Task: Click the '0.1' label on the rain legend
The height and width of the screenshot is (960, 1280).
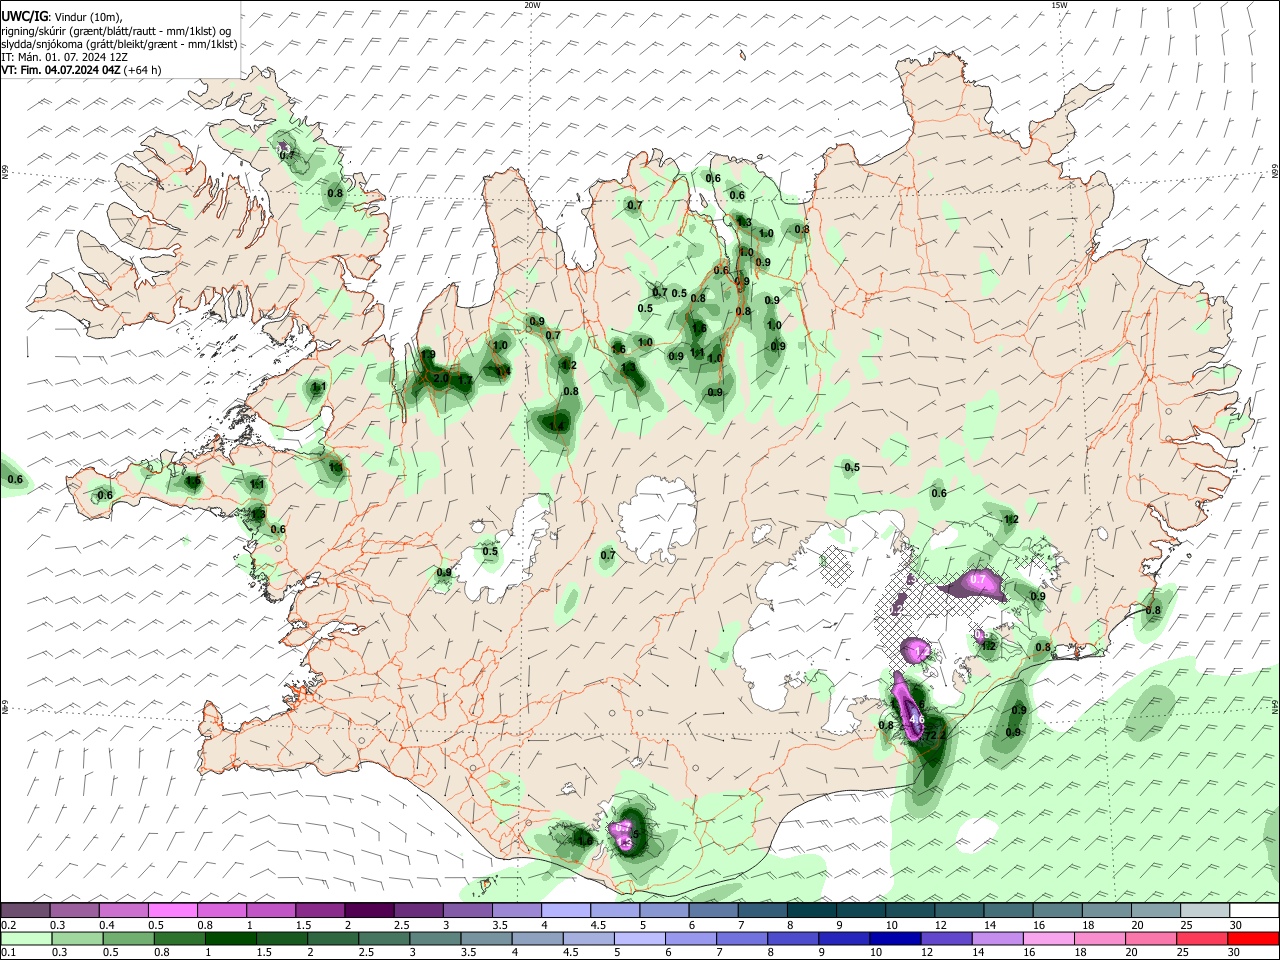Action: click(x=8, y=953)
